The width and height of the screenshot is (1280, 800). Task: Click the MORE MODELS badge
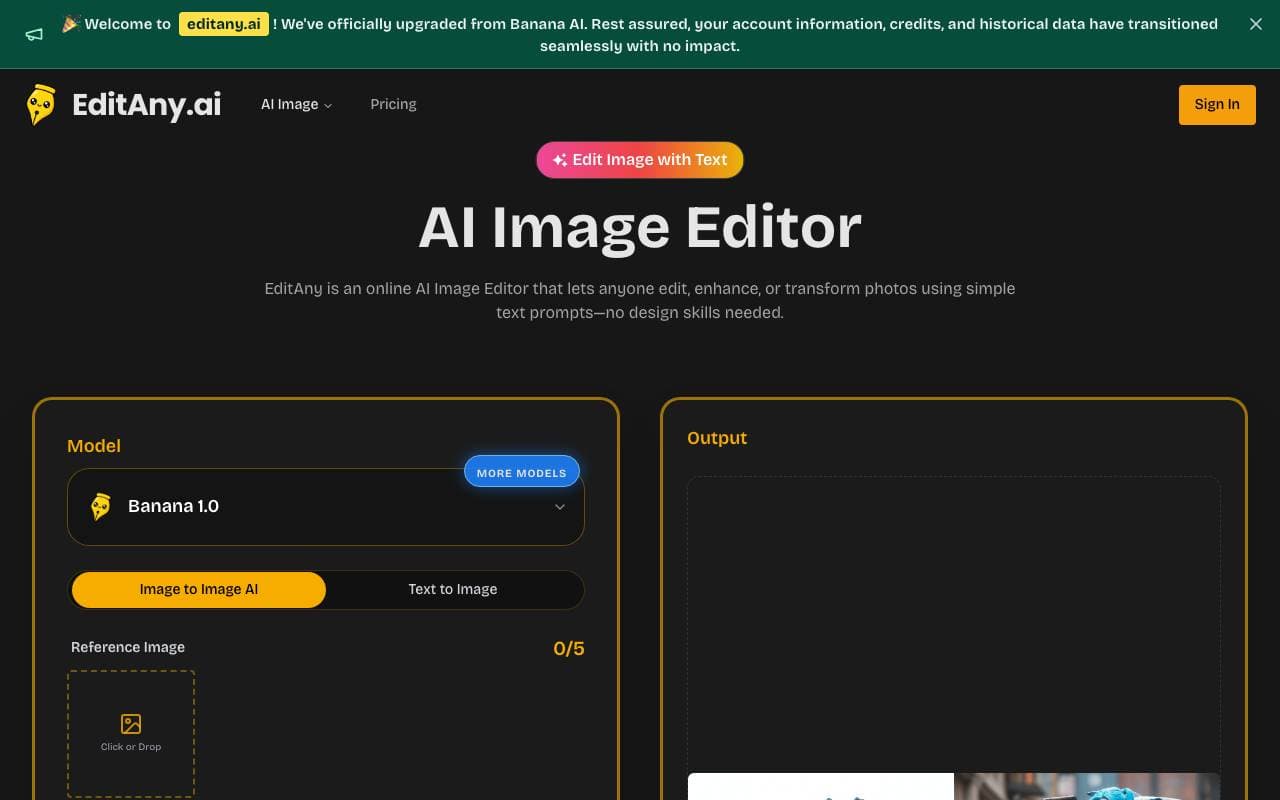coord(521,472)
